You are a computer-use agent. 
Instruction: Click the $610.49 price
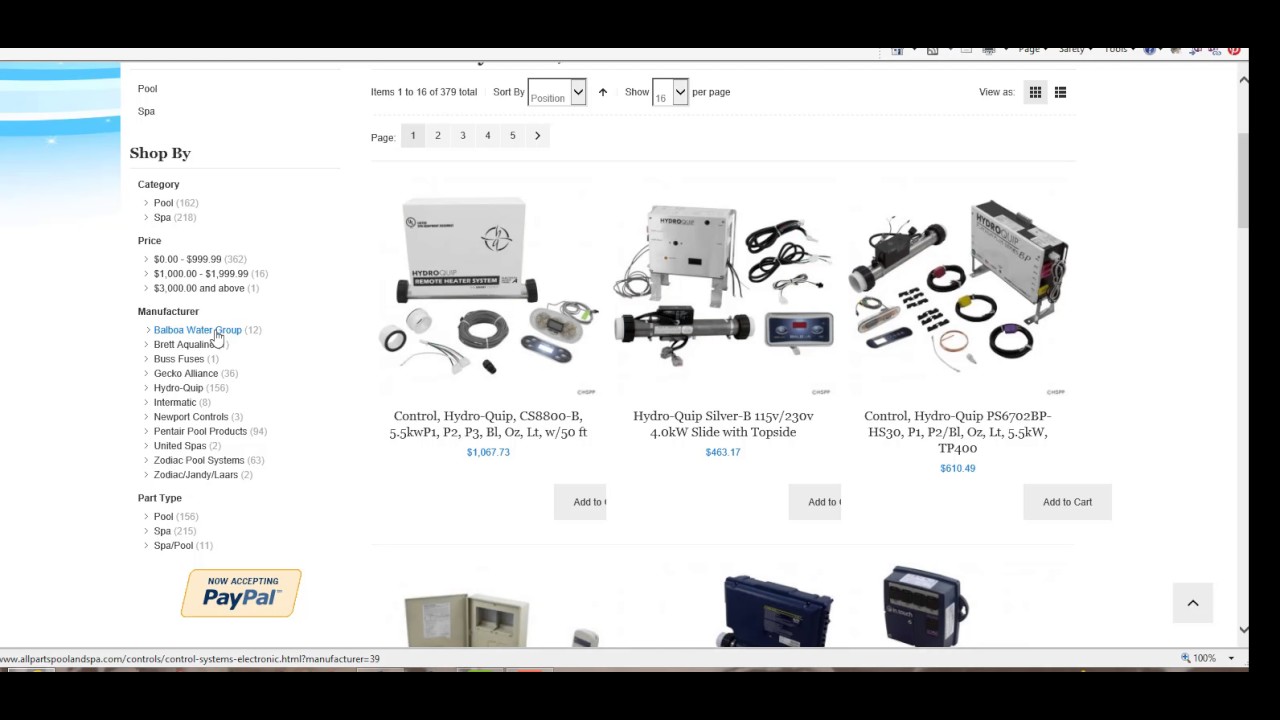pyautogui.click(x=958, y=468)
